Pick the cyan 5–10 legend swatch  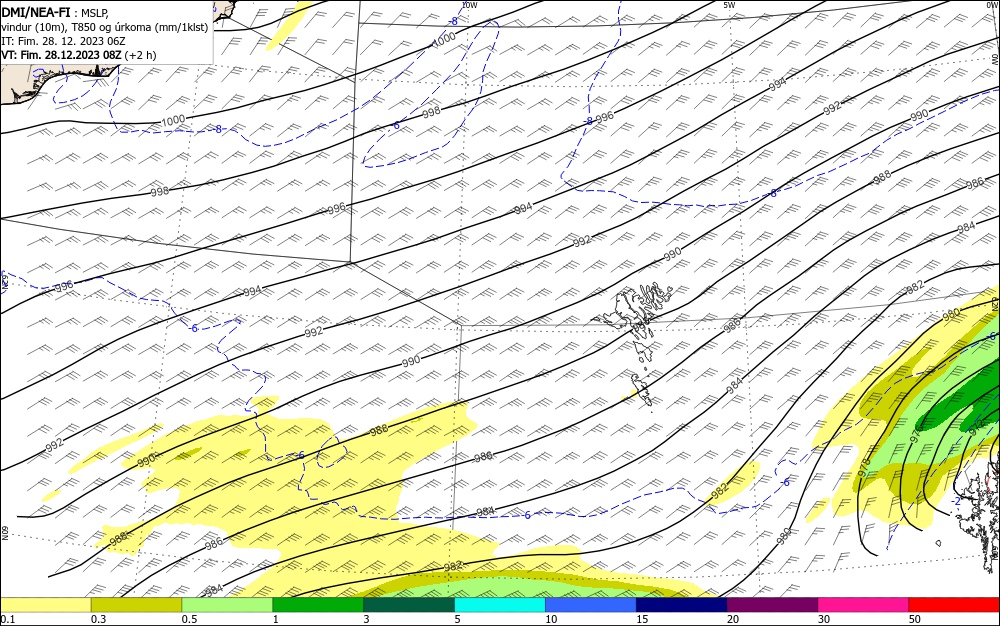click(500, 605)
